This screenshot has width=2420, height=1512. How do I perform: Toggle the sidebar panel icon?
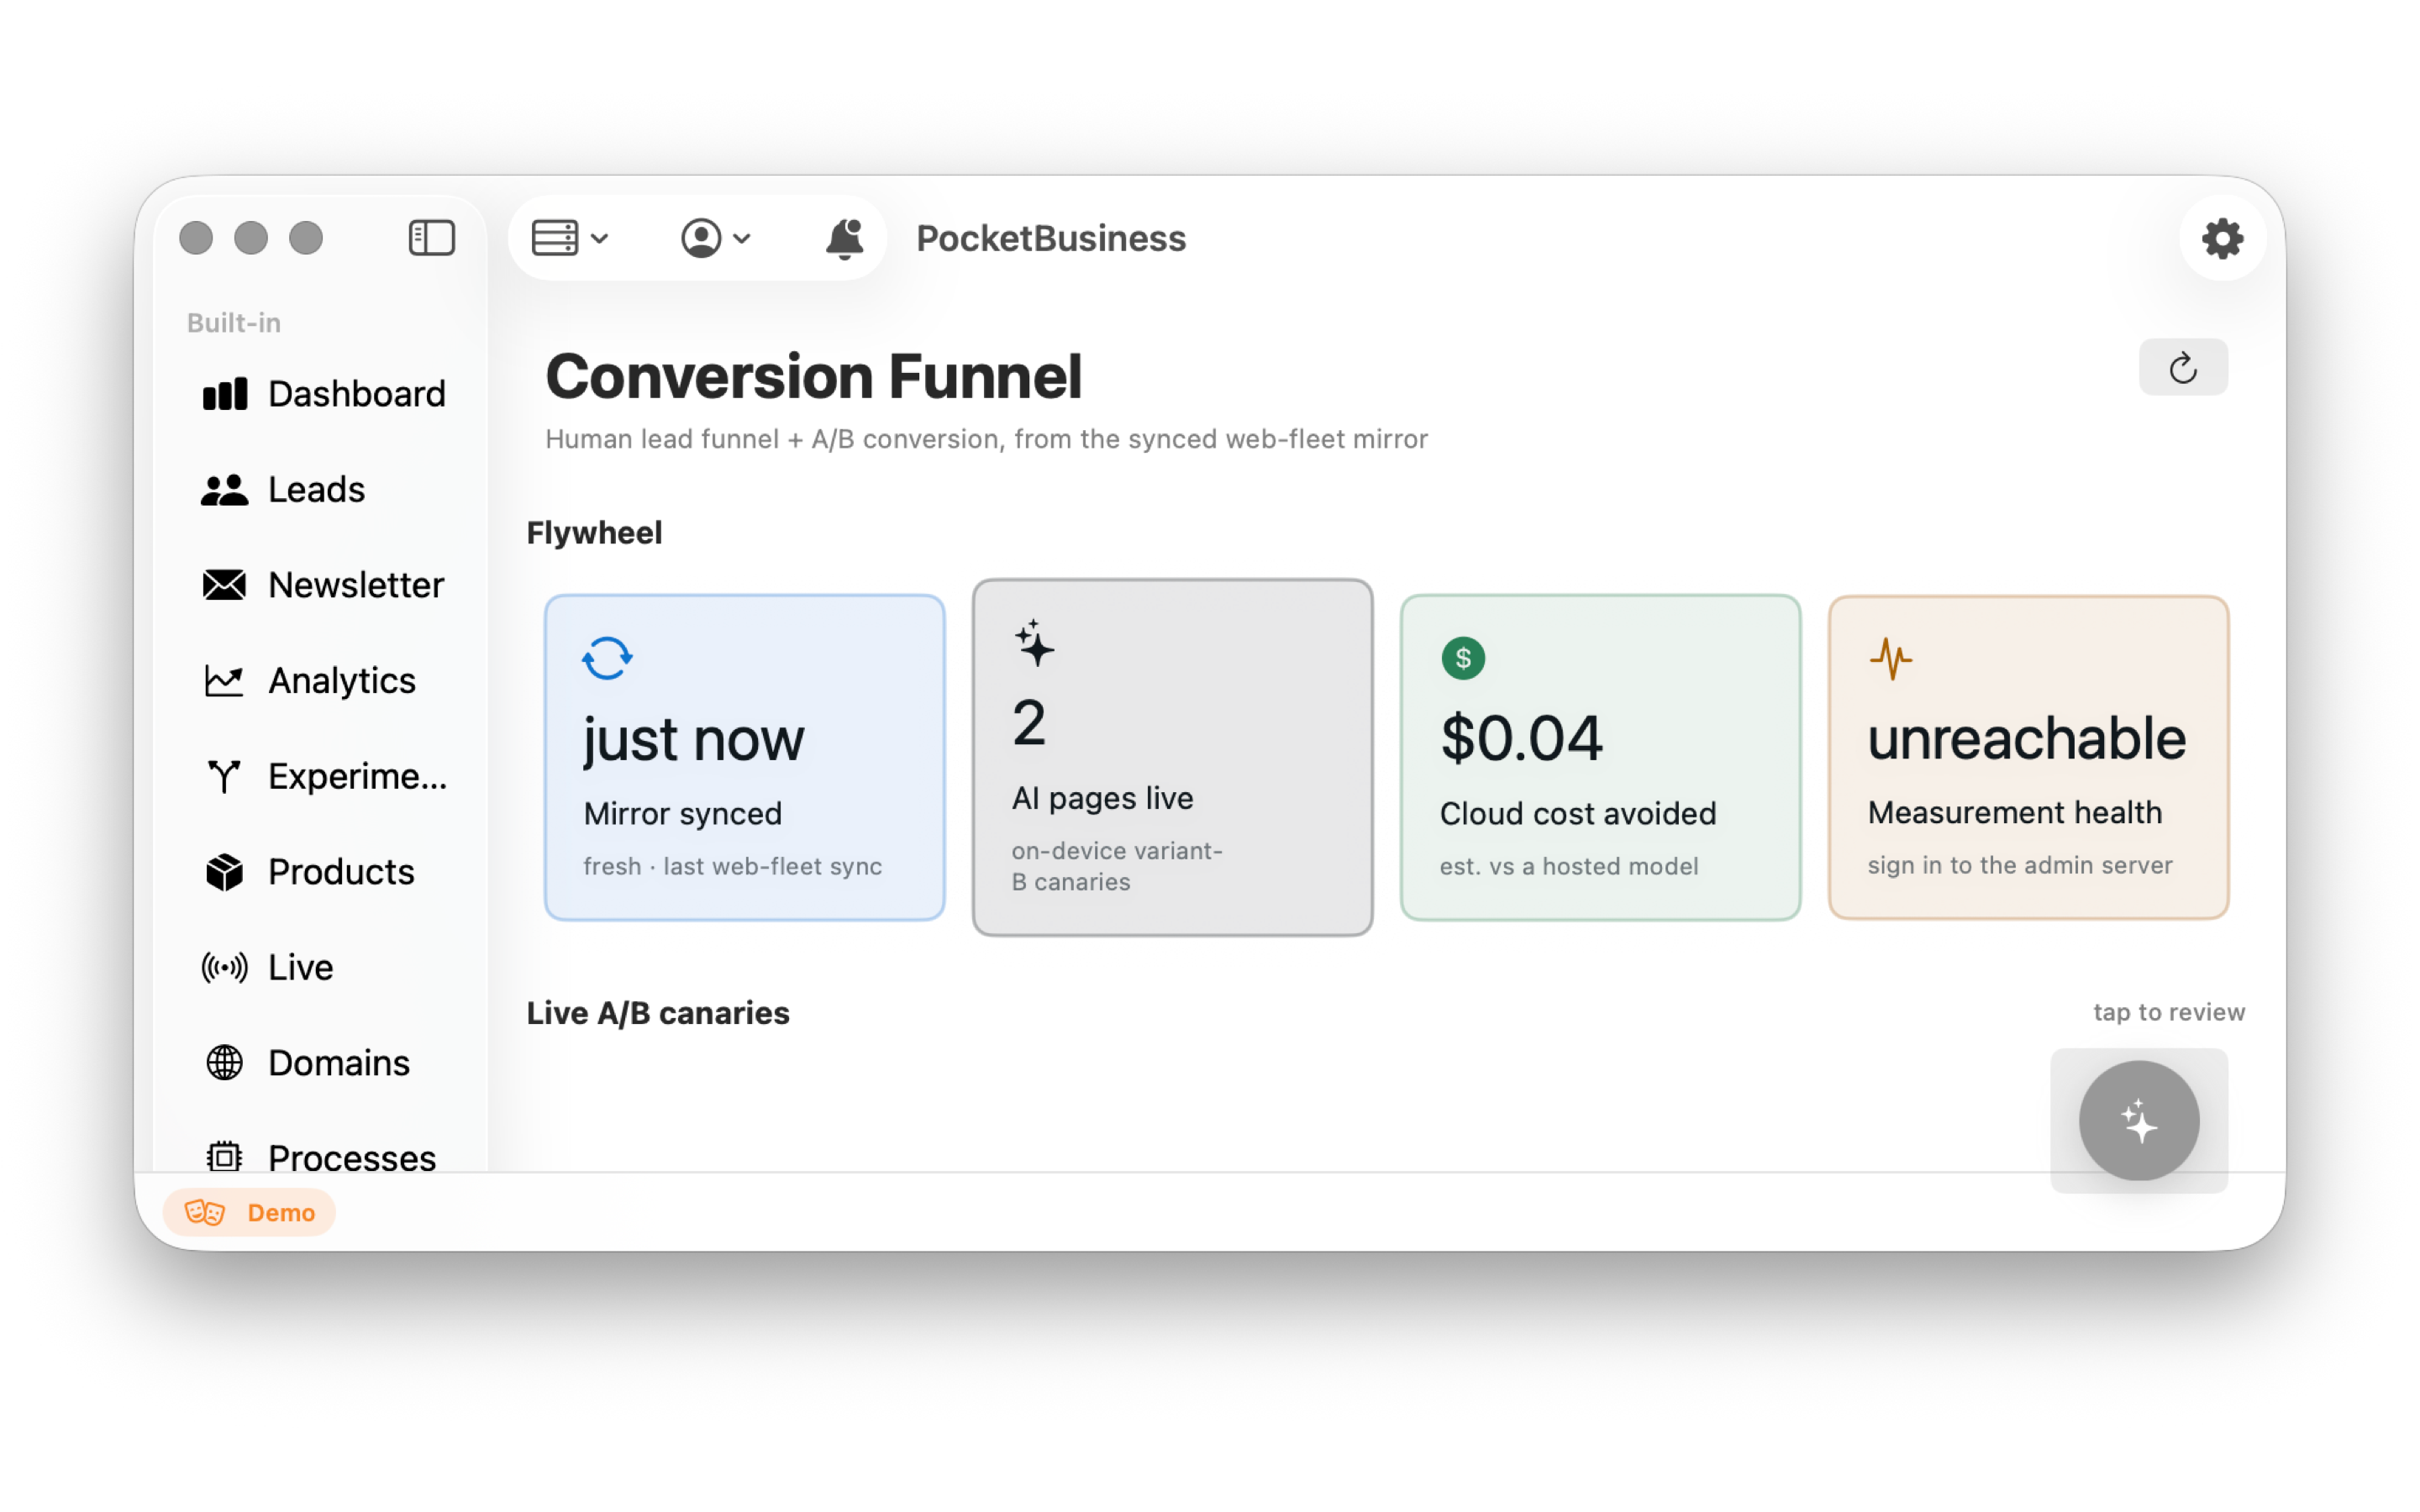coord(431,238)
